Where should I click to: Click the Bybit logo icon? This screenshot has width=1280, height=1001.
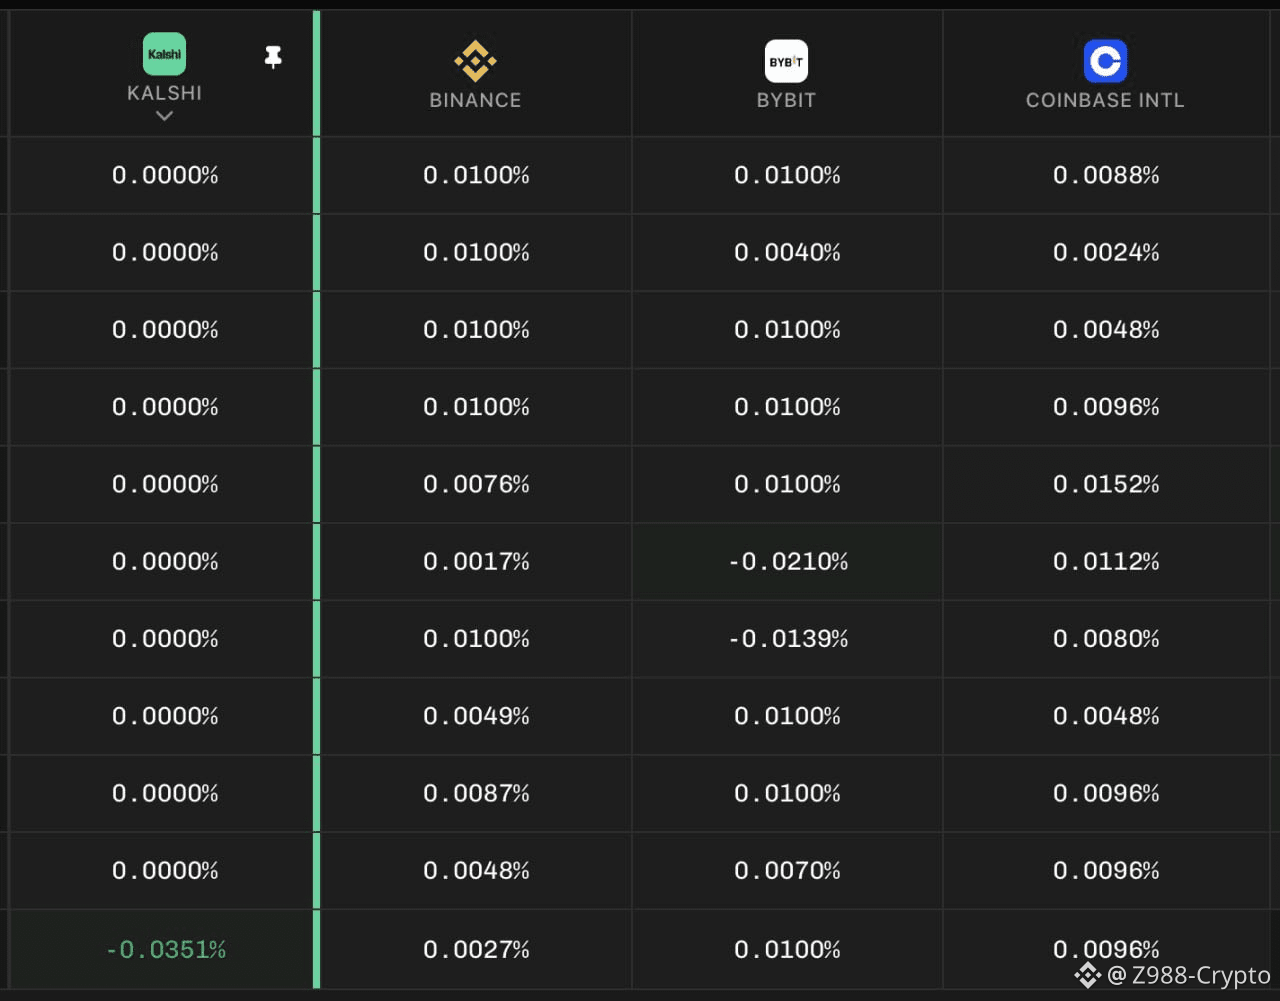pos(786,61)
